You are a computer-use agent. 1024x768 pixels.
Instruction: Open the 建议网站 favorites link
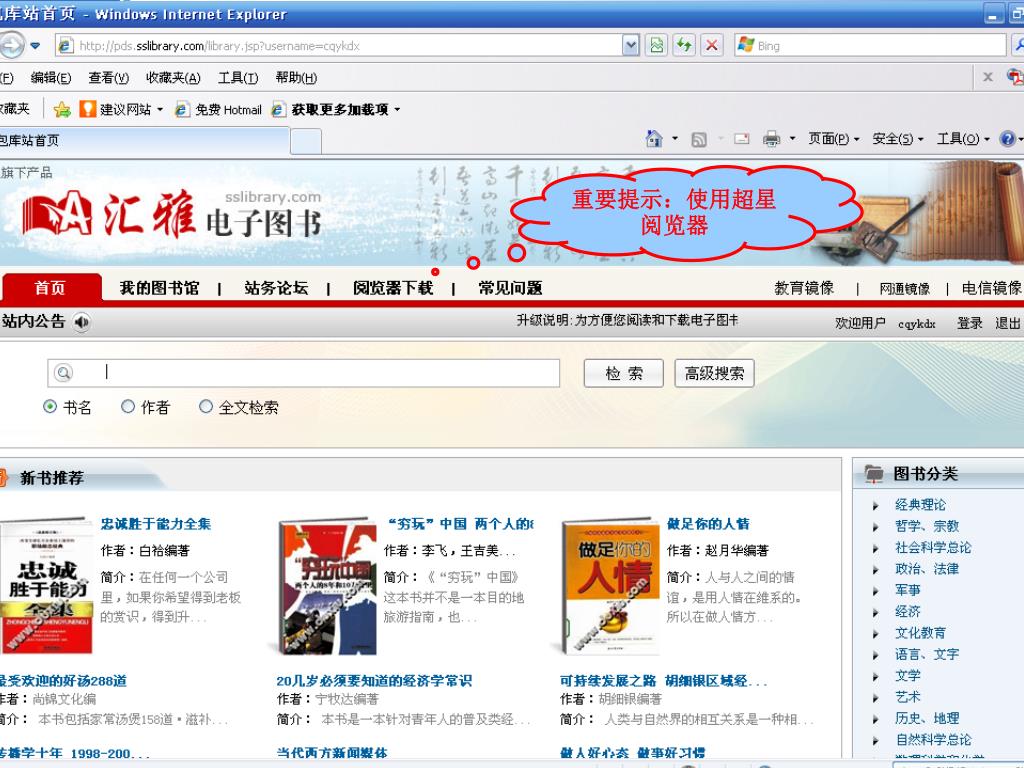pos(121,110)
